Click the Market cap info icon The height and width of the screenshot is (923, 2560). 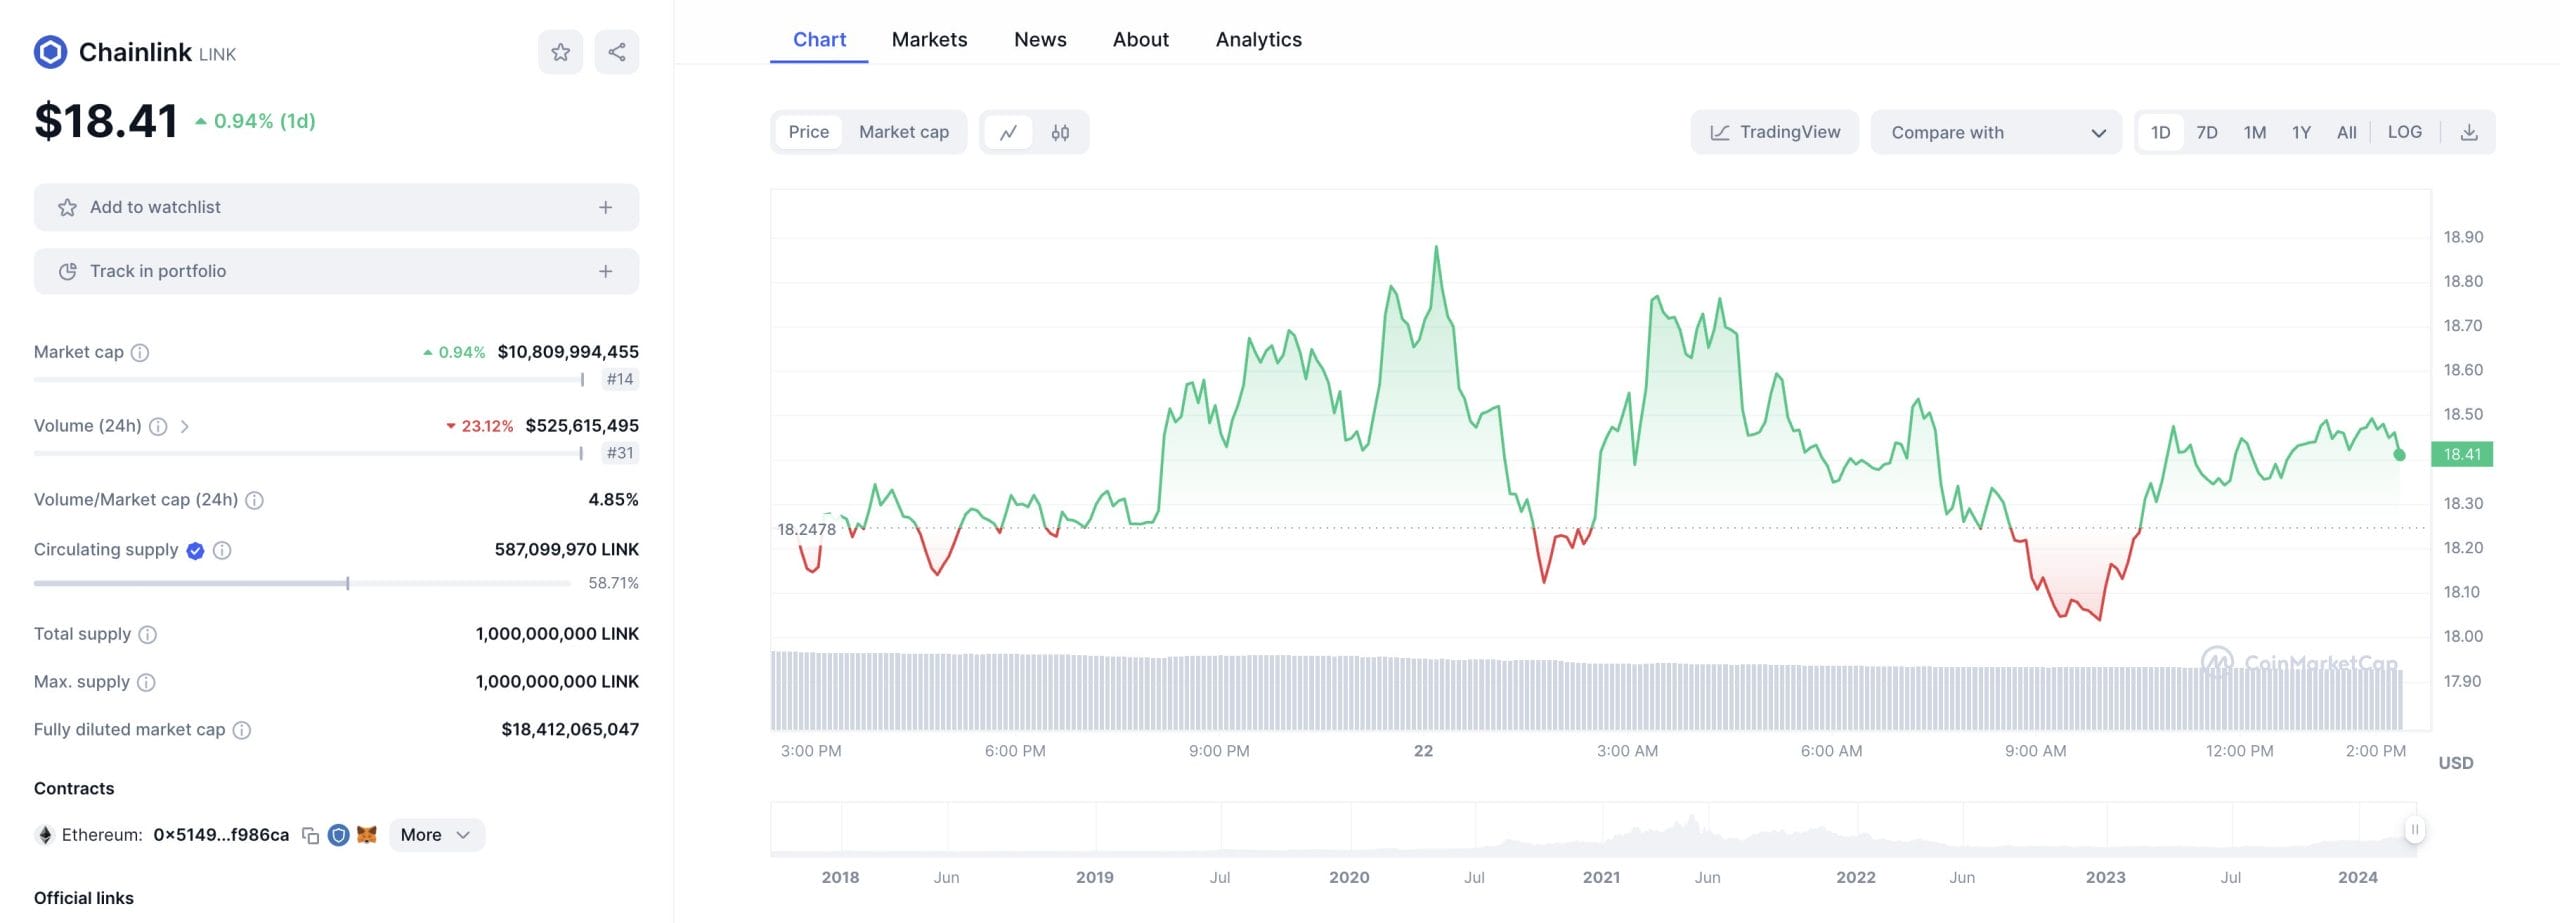pos(141,352)
